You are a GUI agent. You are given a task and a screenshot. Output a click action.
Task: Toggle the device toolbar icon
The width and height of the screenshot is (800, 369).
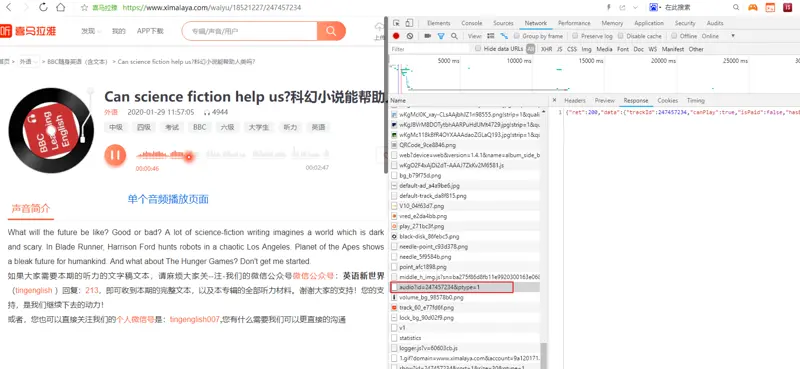point(409,23)
